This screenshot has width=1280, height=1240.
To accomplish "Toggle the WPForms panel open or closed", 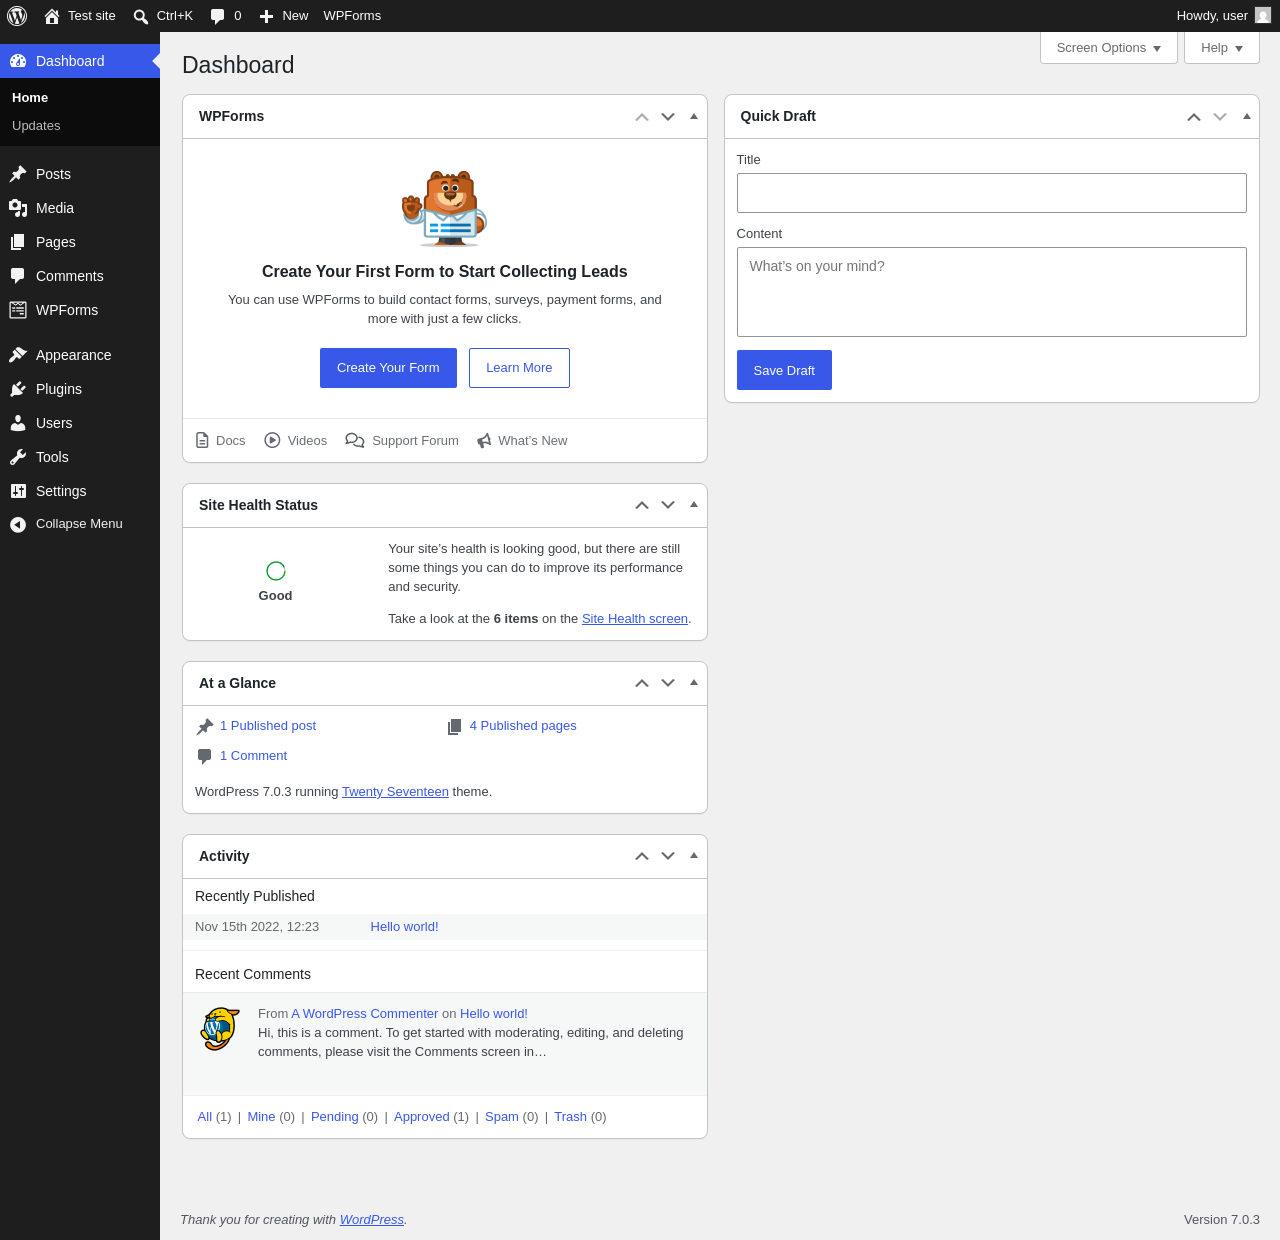I will pos(694,116).
